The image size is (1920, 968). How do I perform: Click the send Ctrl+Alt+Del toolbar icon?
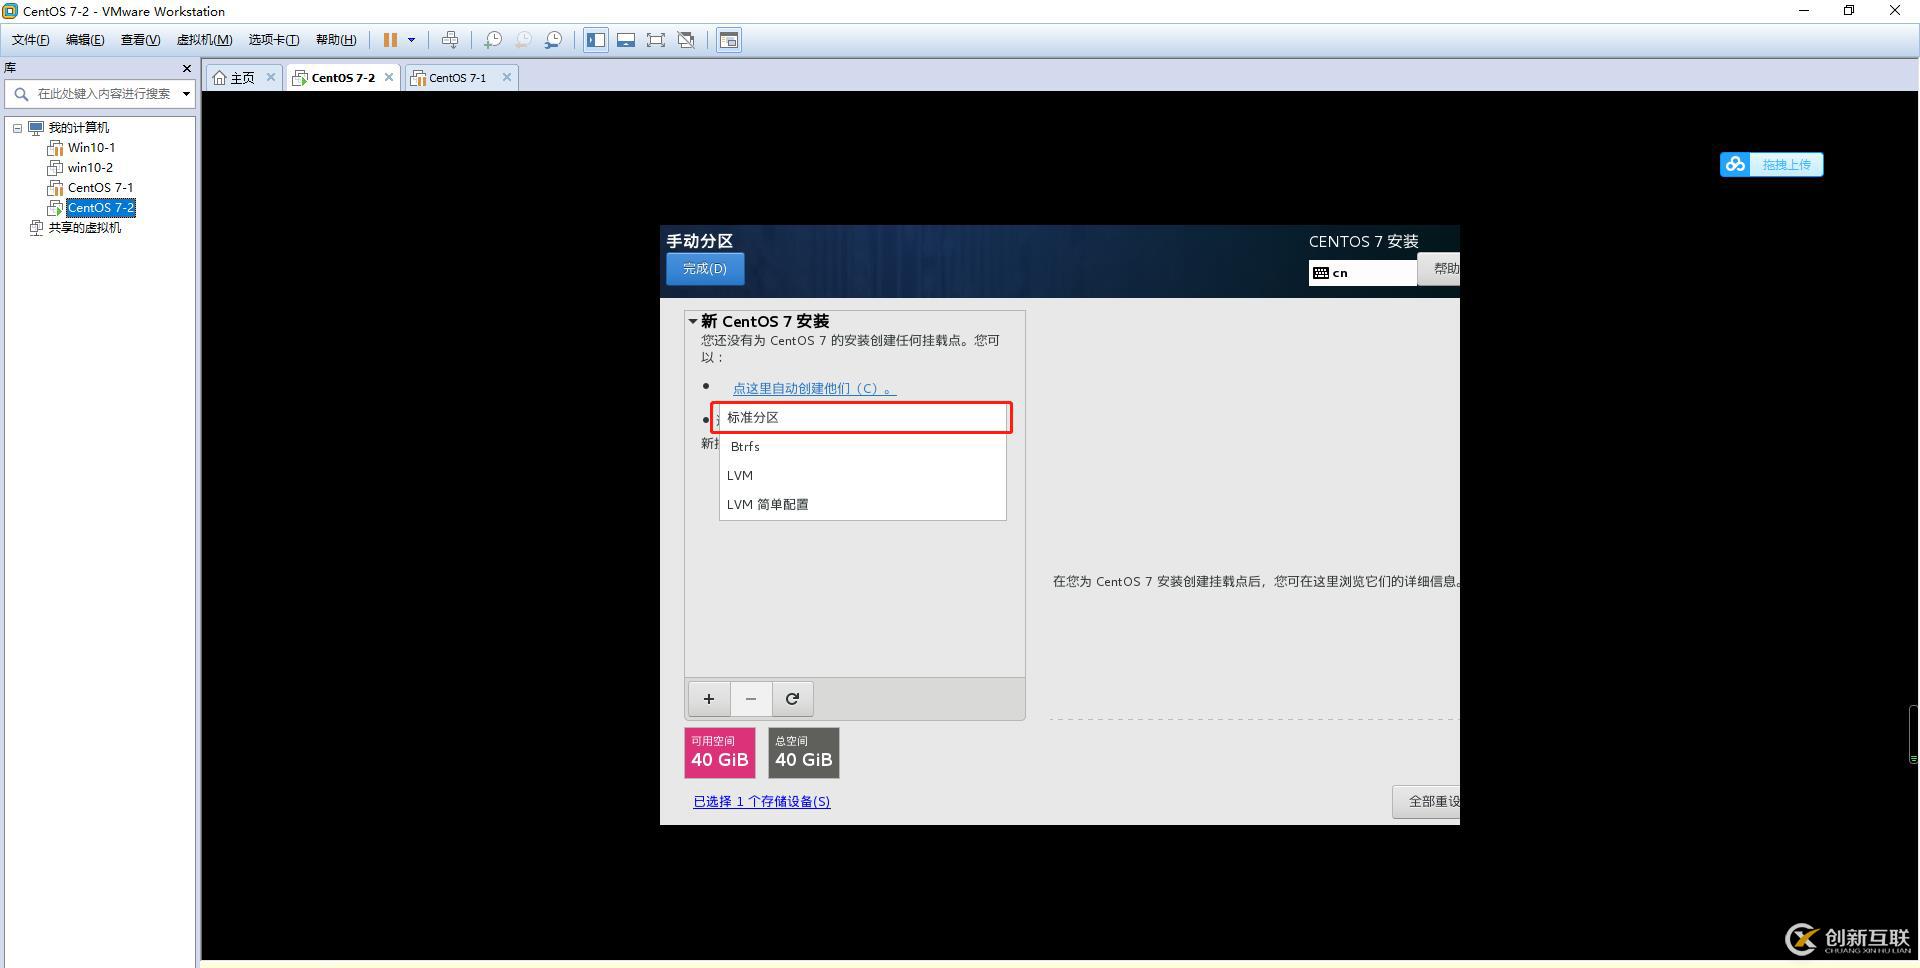450,40
